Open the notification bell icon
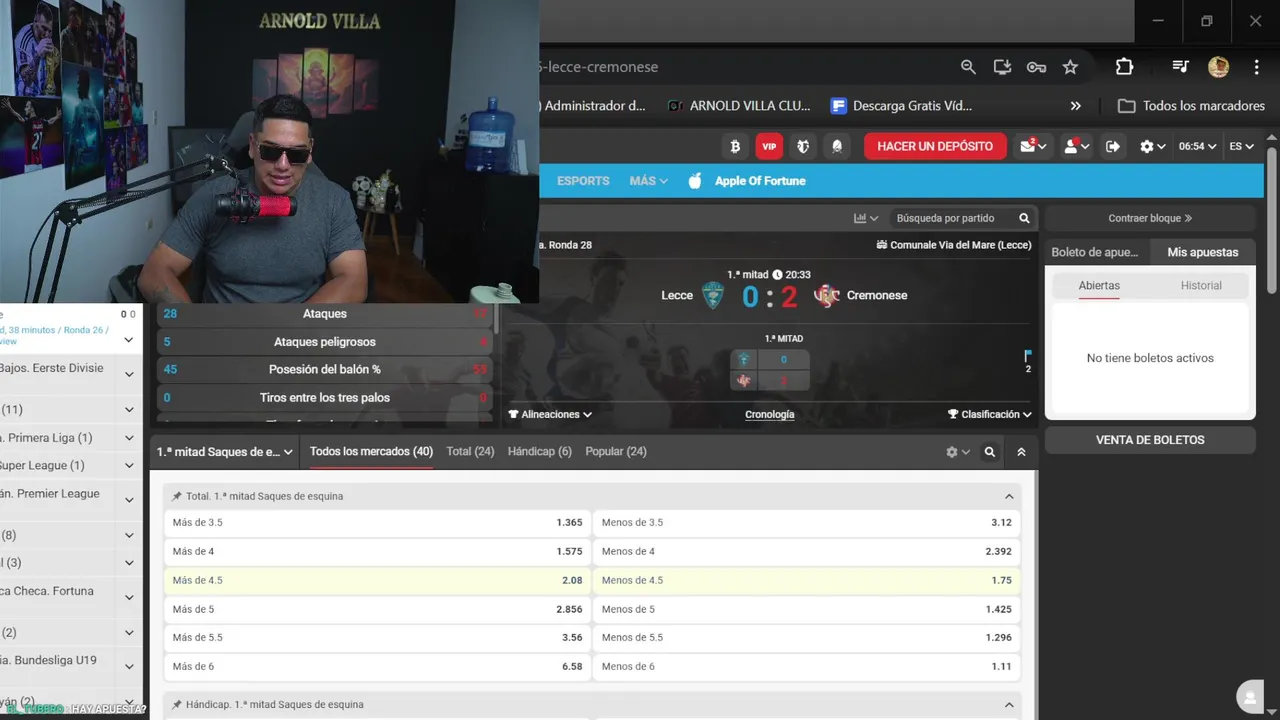Image resolution: width=1280 pixels, height=720 pixels. point(837,146)
